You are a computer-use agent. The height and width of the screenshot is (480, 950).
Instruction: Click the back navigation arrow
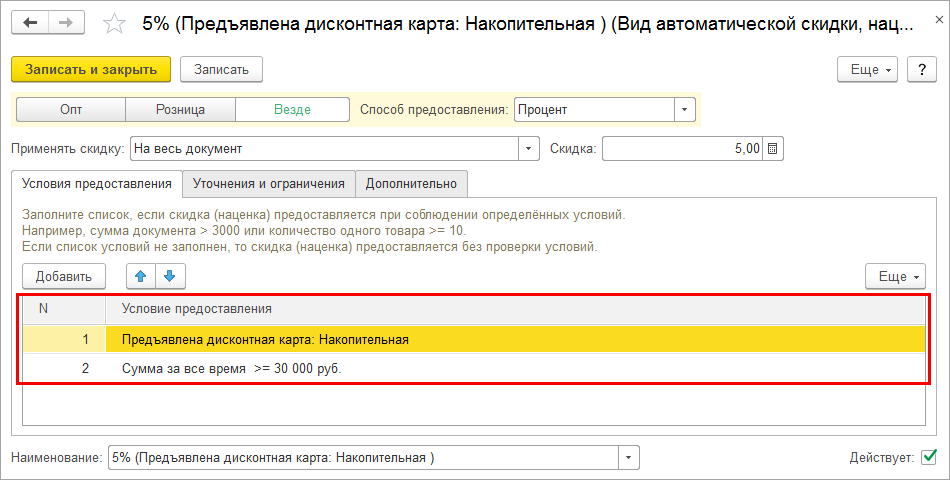29,21
